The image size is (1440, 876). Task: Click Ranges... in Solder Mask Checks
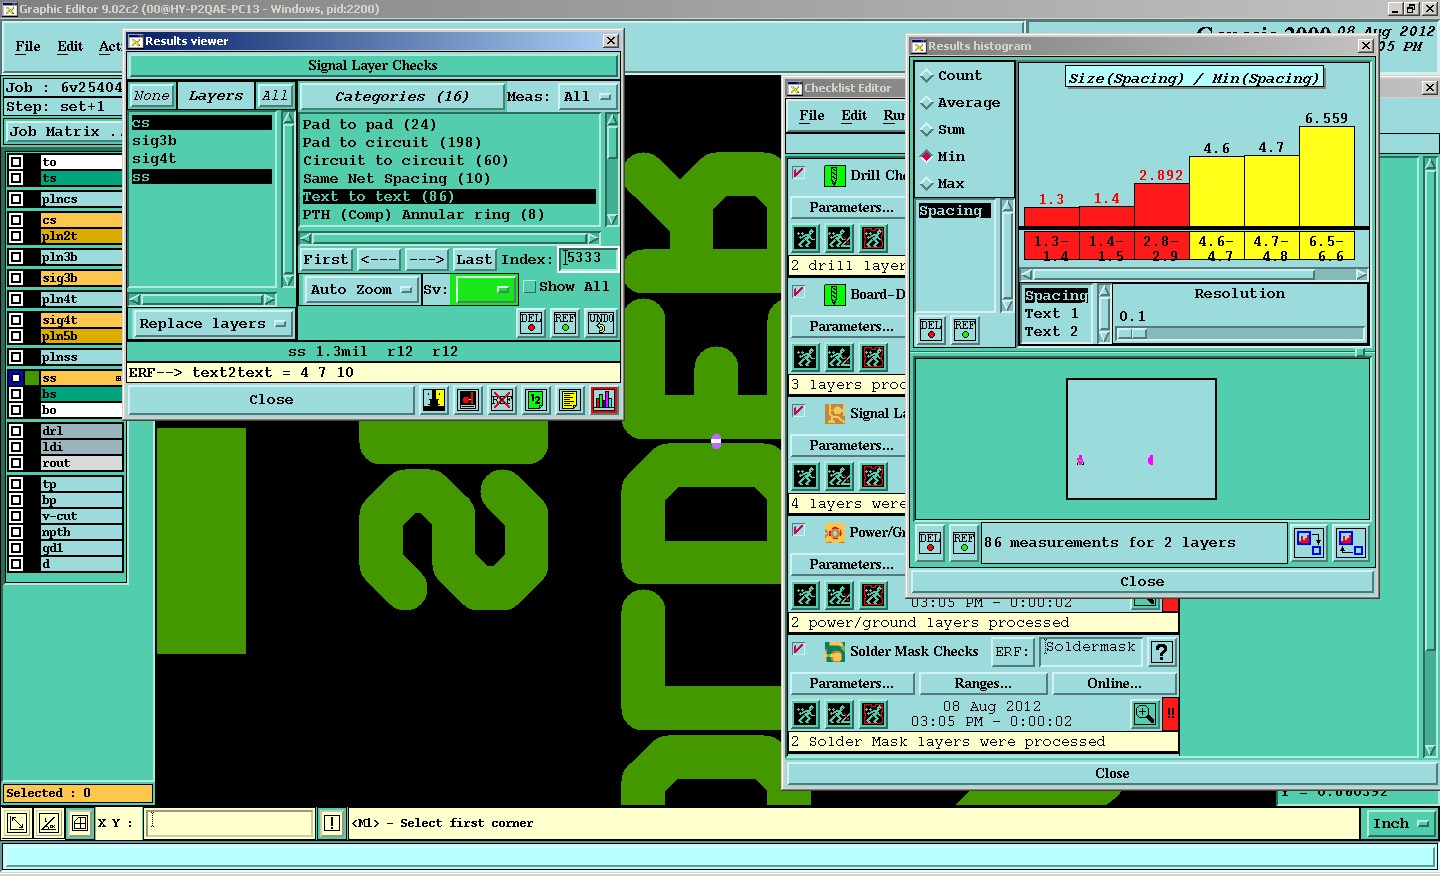(x=983, y=684)
